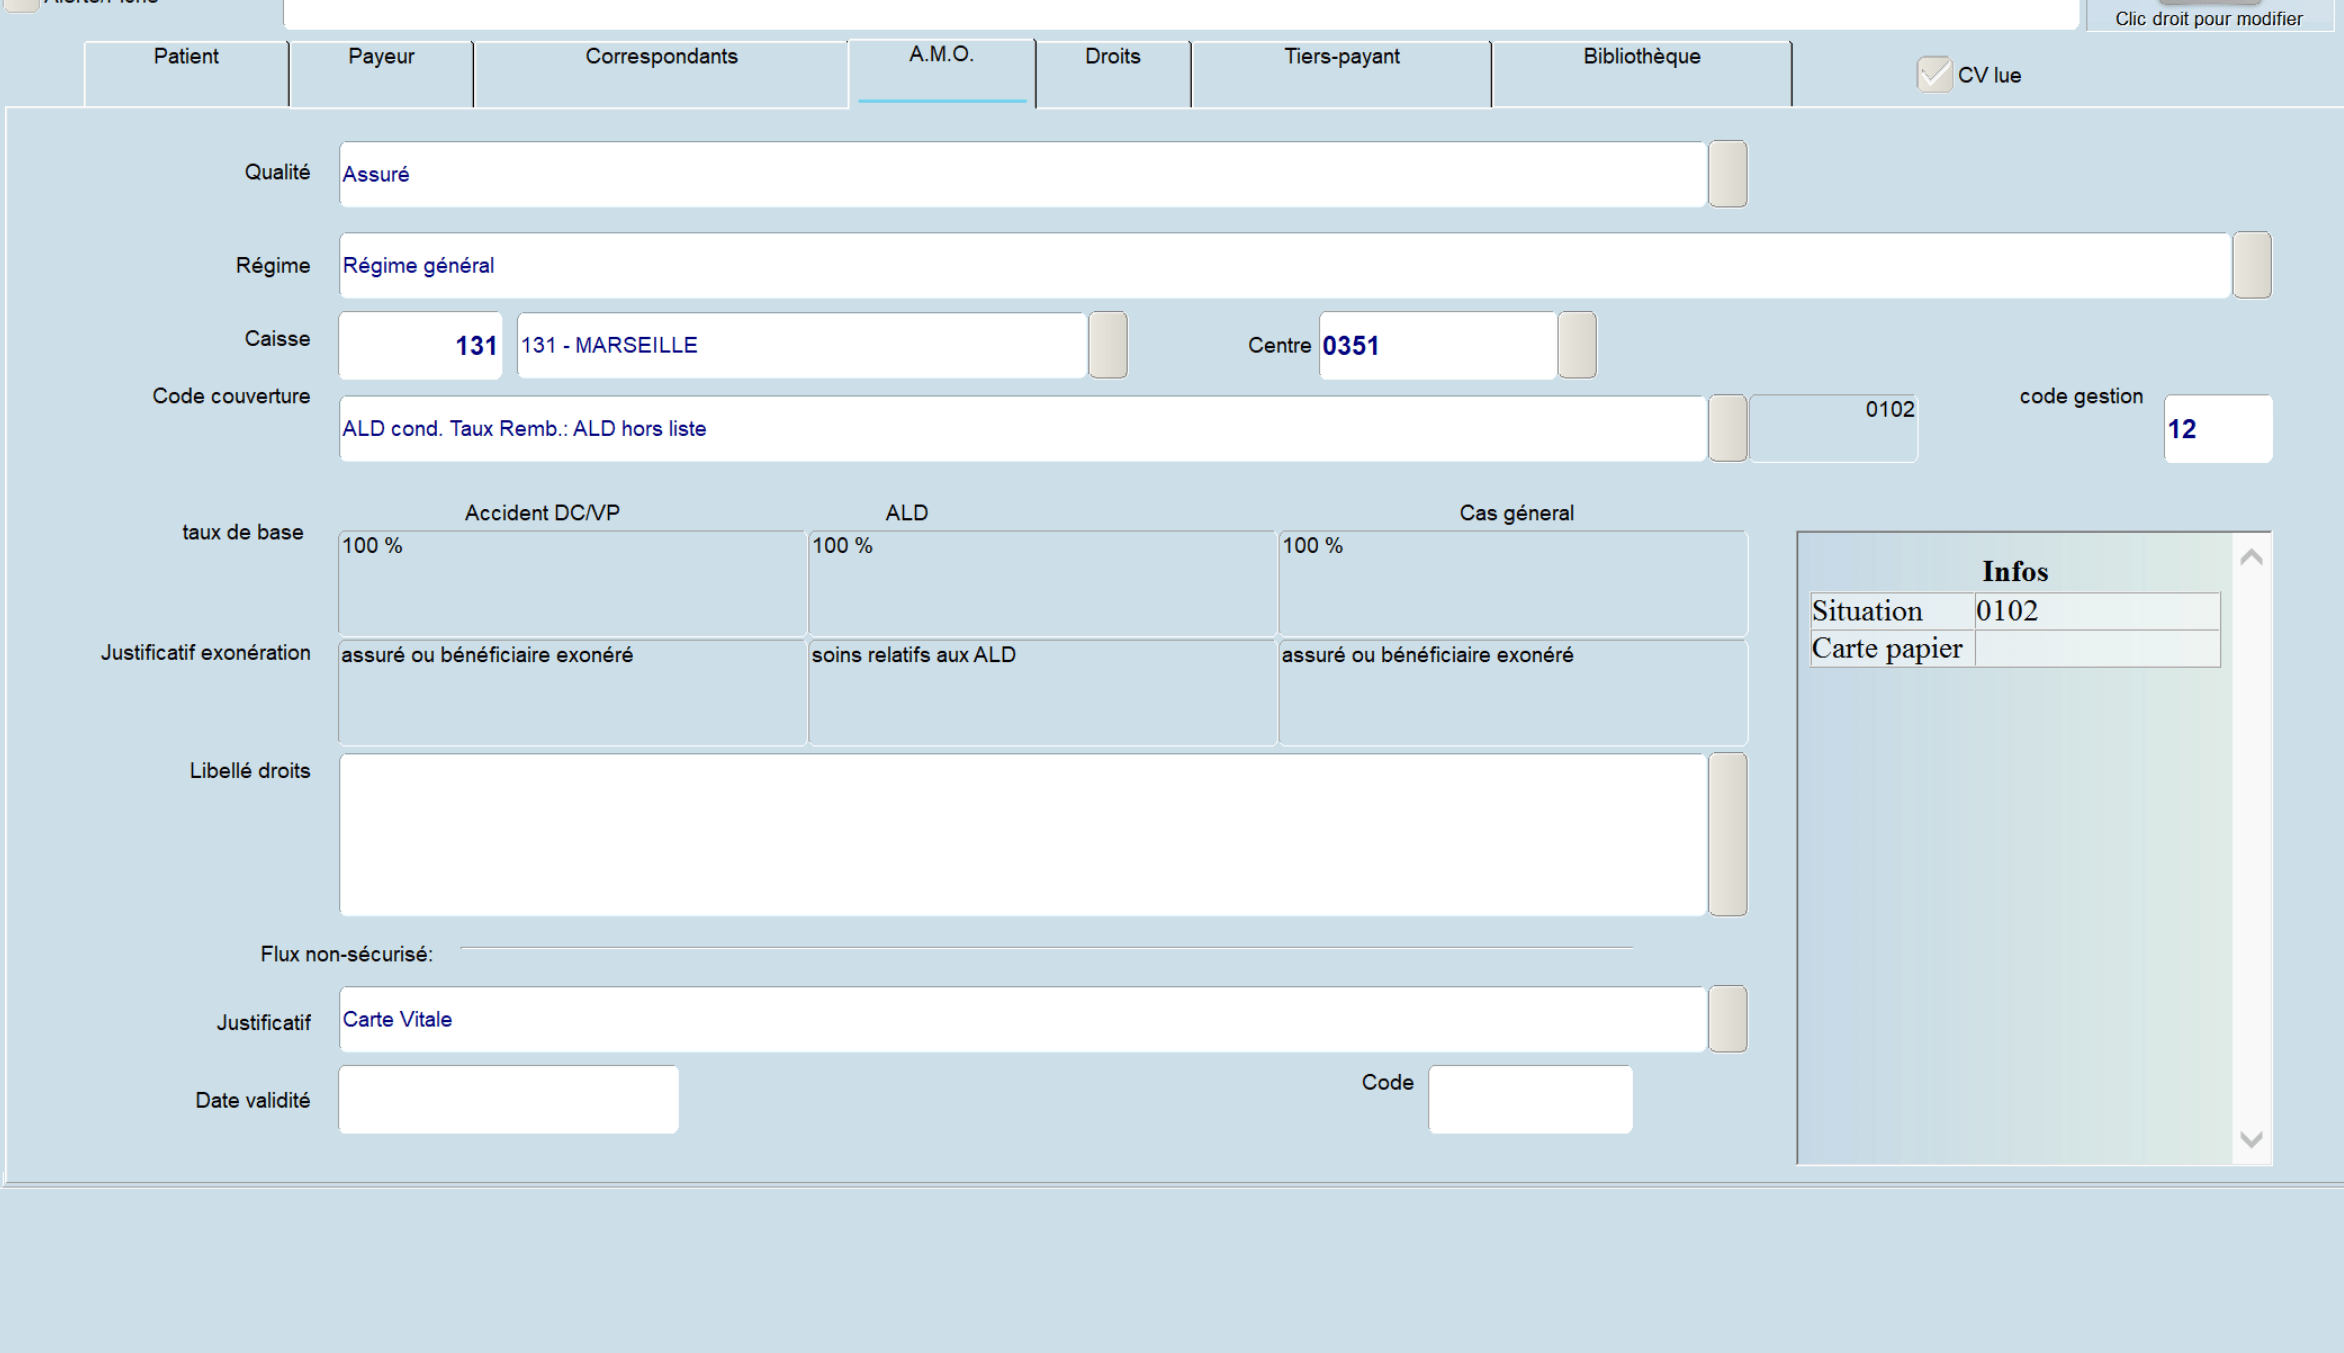Click the Libellé droits scrollbar
Viewport: 2344px width, 1353px height.
tap(1727, 834)
